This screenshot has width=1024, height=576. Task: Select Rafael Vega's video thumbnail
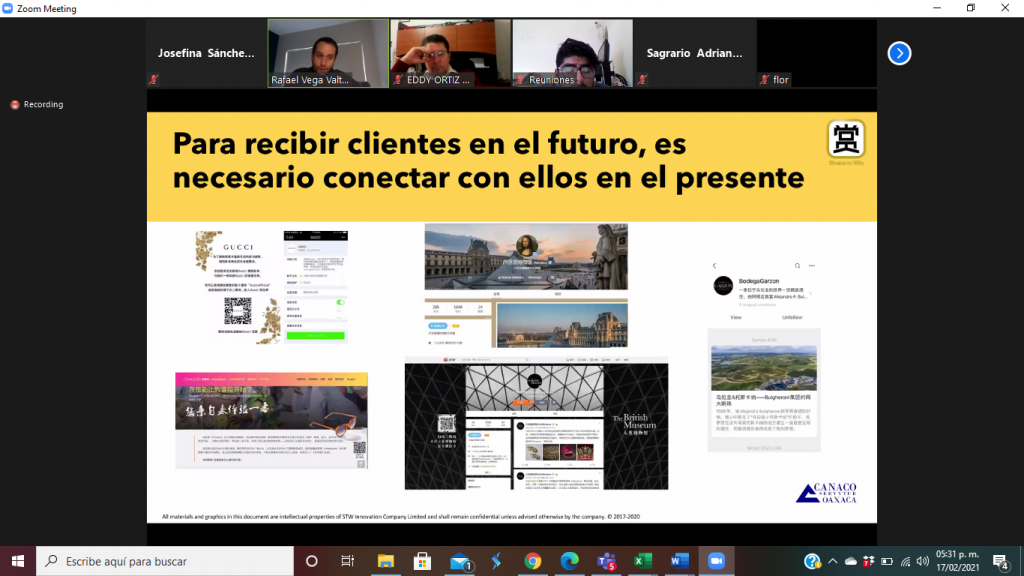click(328, 53)
